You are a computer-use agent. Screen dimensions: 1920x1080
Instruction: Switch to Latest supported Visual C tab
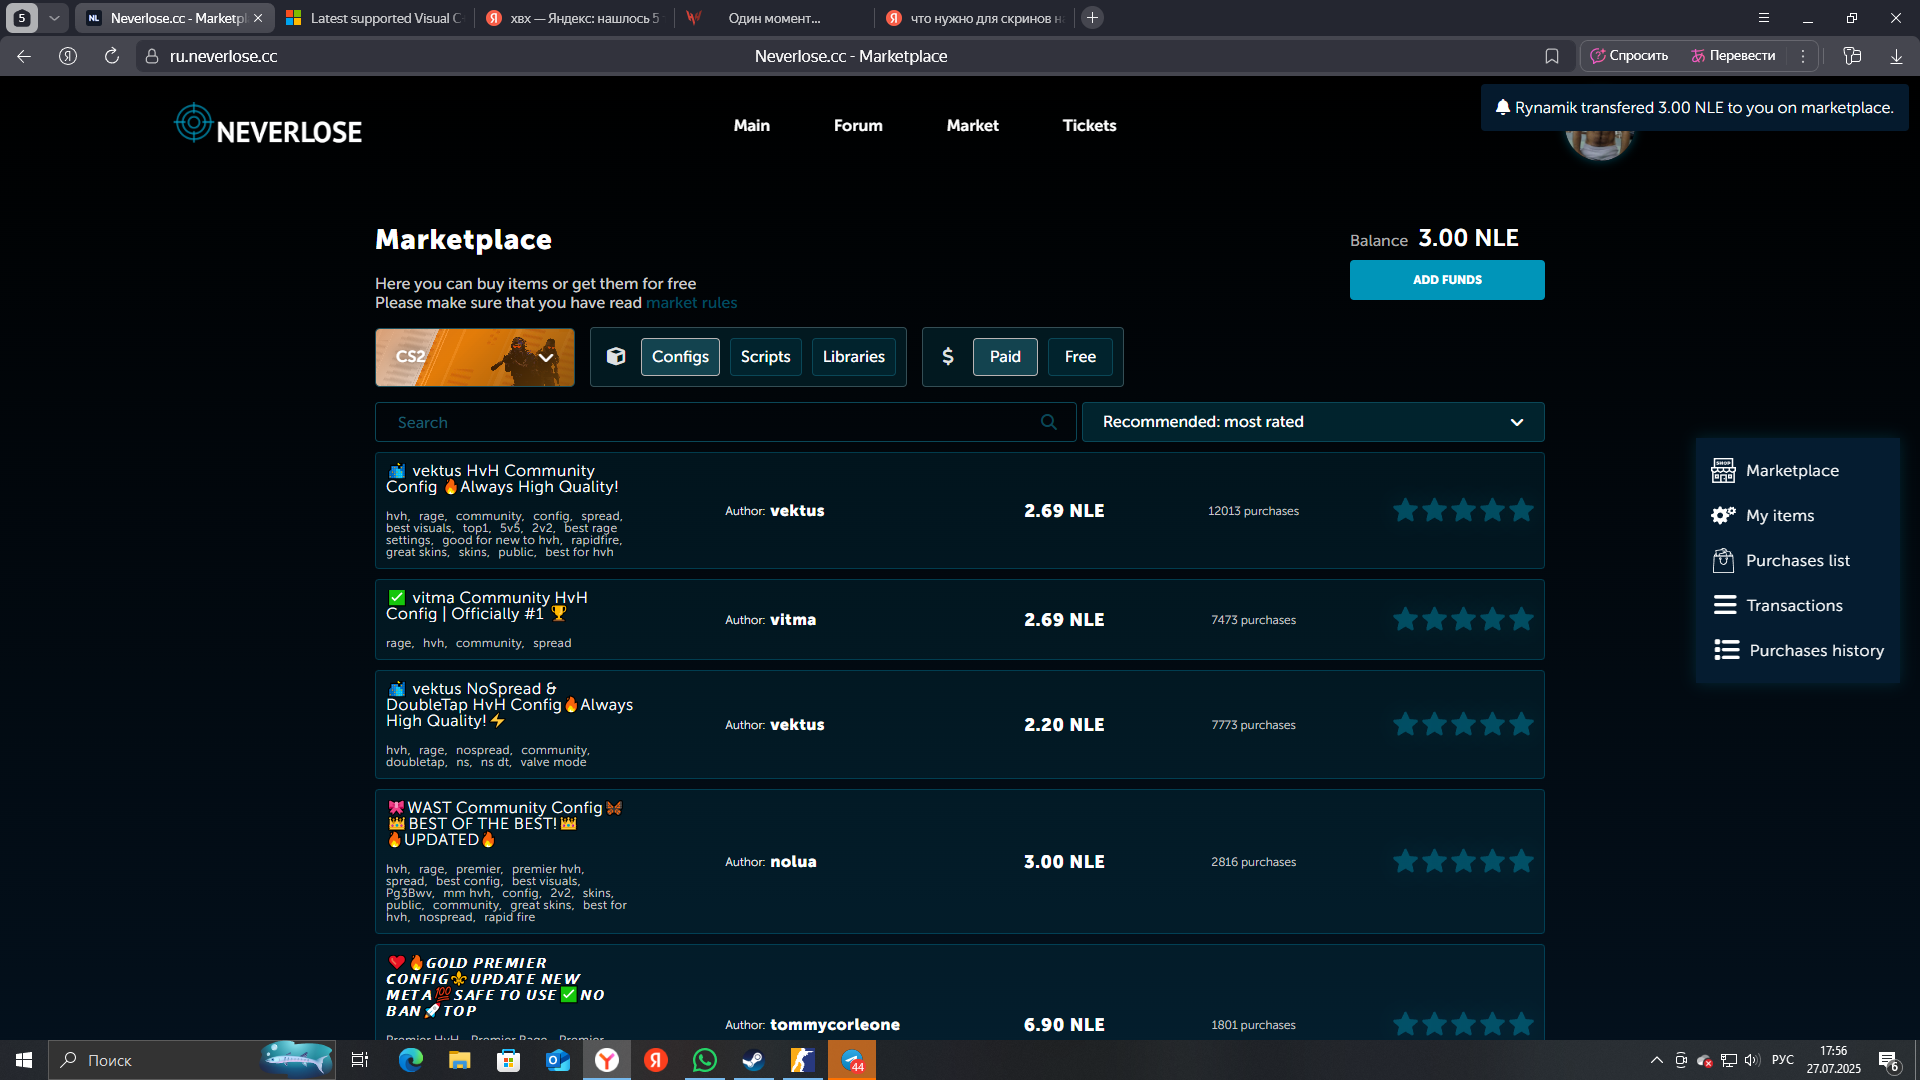(x=375, y=18)
